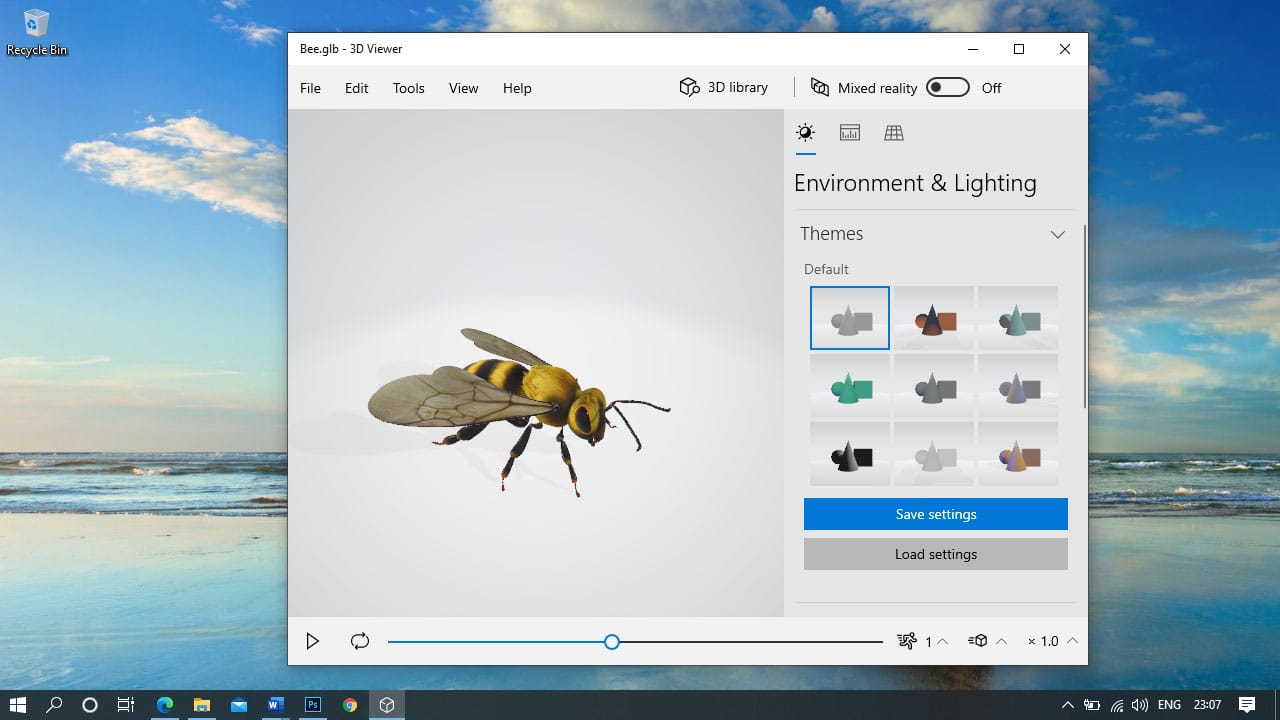Play the bee animation
1280x720 pixels.
(x=313, y=641)
